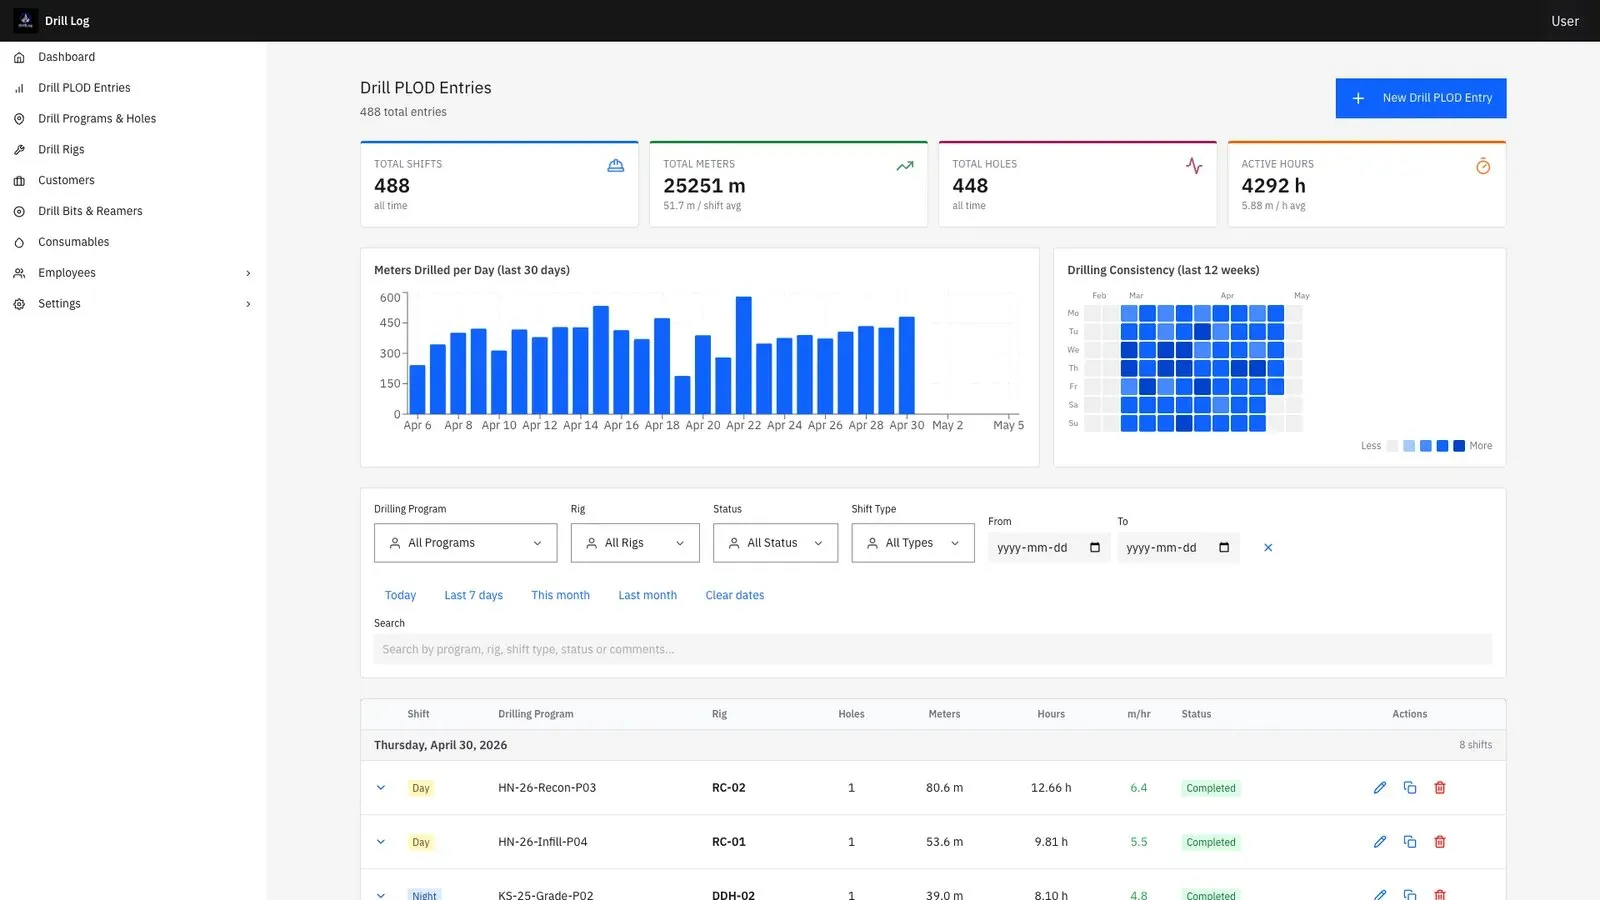Click the Clear dates link
Viewport: 1600px width, 900px height.
[734, 595]
